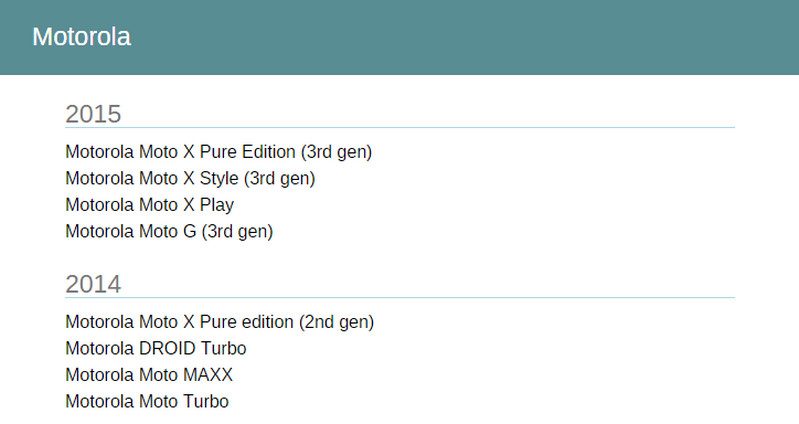This screenshot has width=799, height=424.
Task: Open the 2015 Style-named Moto X device
Action: click(x=190, y=178)
